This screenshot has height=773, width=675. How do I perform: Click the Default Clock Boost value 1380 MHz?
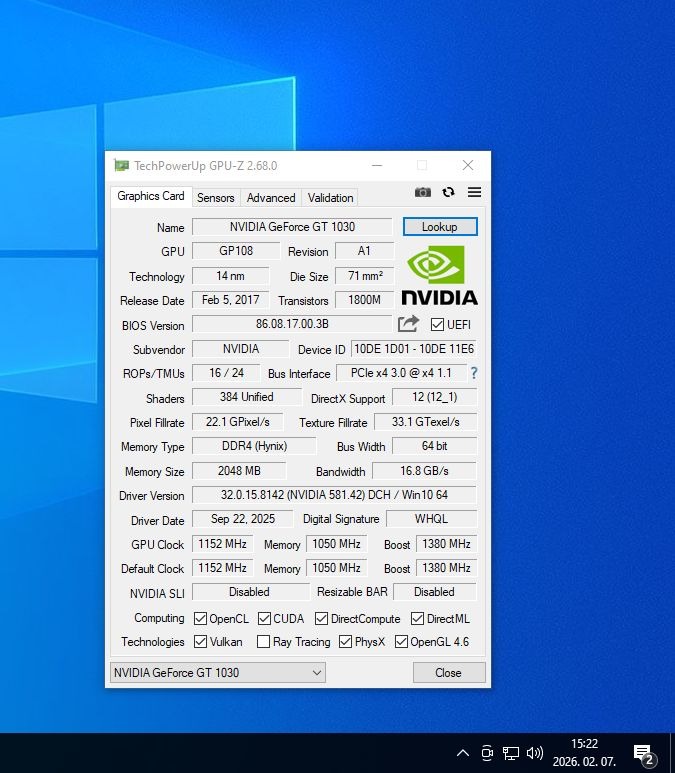point(446,567)
